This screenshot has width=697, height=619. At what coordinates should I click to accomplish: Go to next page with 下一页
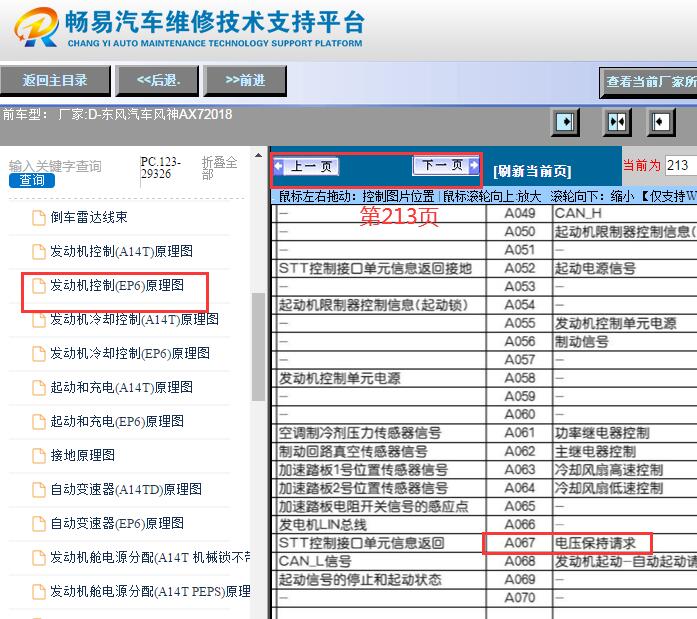[446, 165]
